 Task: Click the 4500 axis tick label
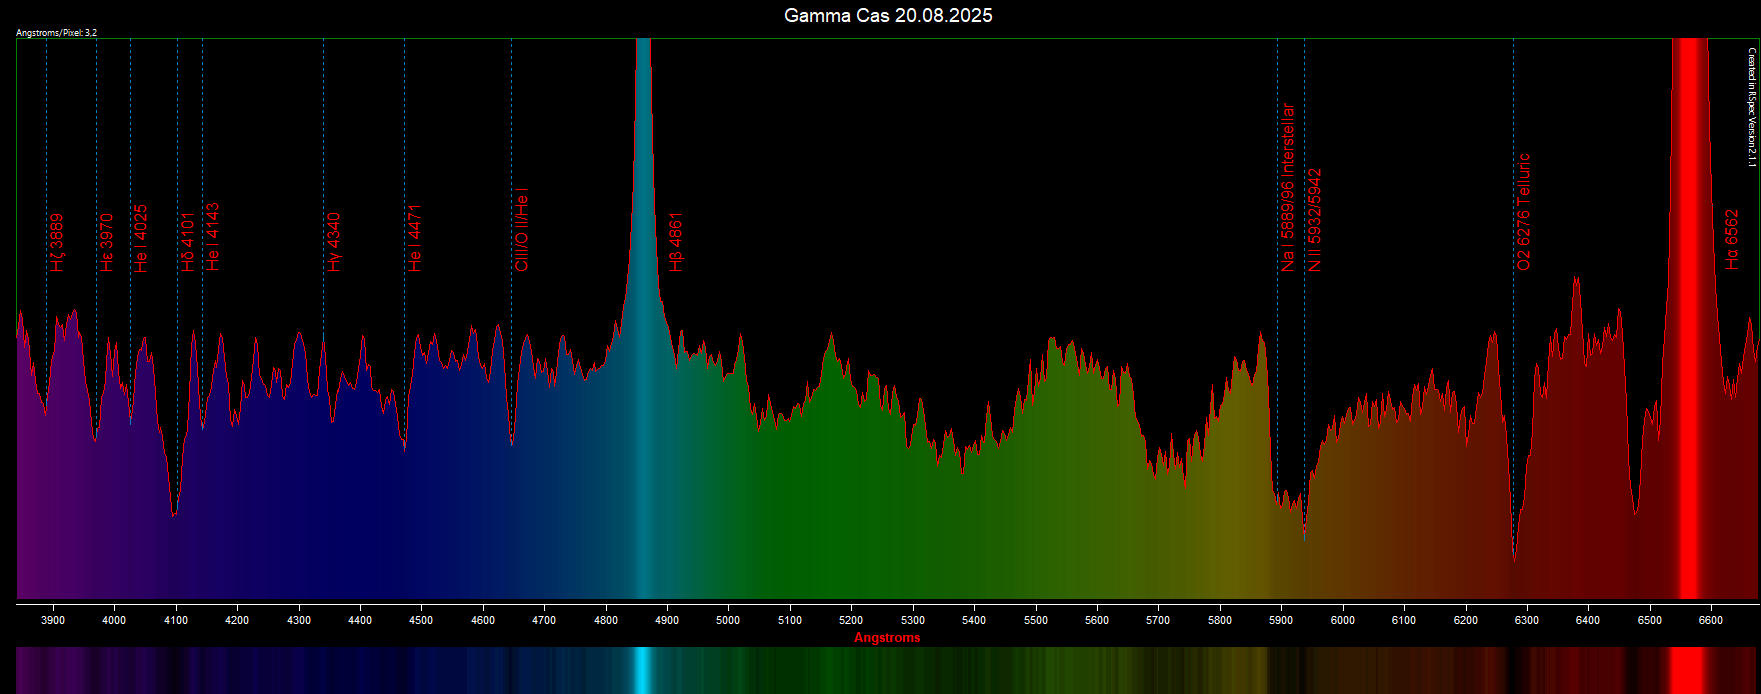(421, 620)
